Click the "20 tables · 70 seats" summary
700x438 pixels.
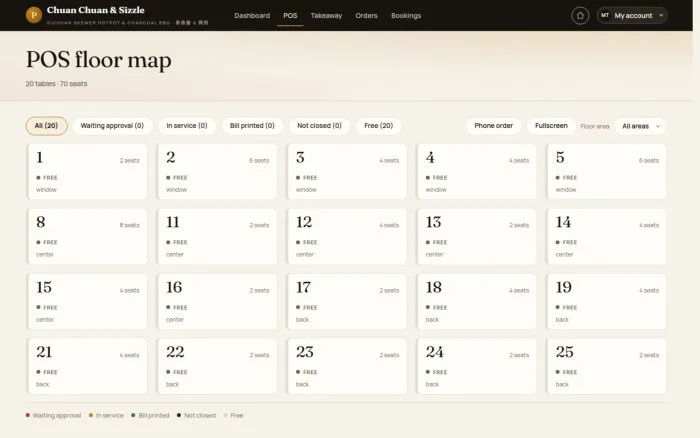point(56,83)
